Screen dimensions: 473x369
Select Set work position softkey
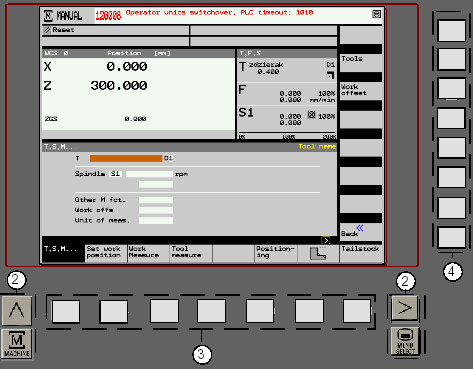coord(106,253)
